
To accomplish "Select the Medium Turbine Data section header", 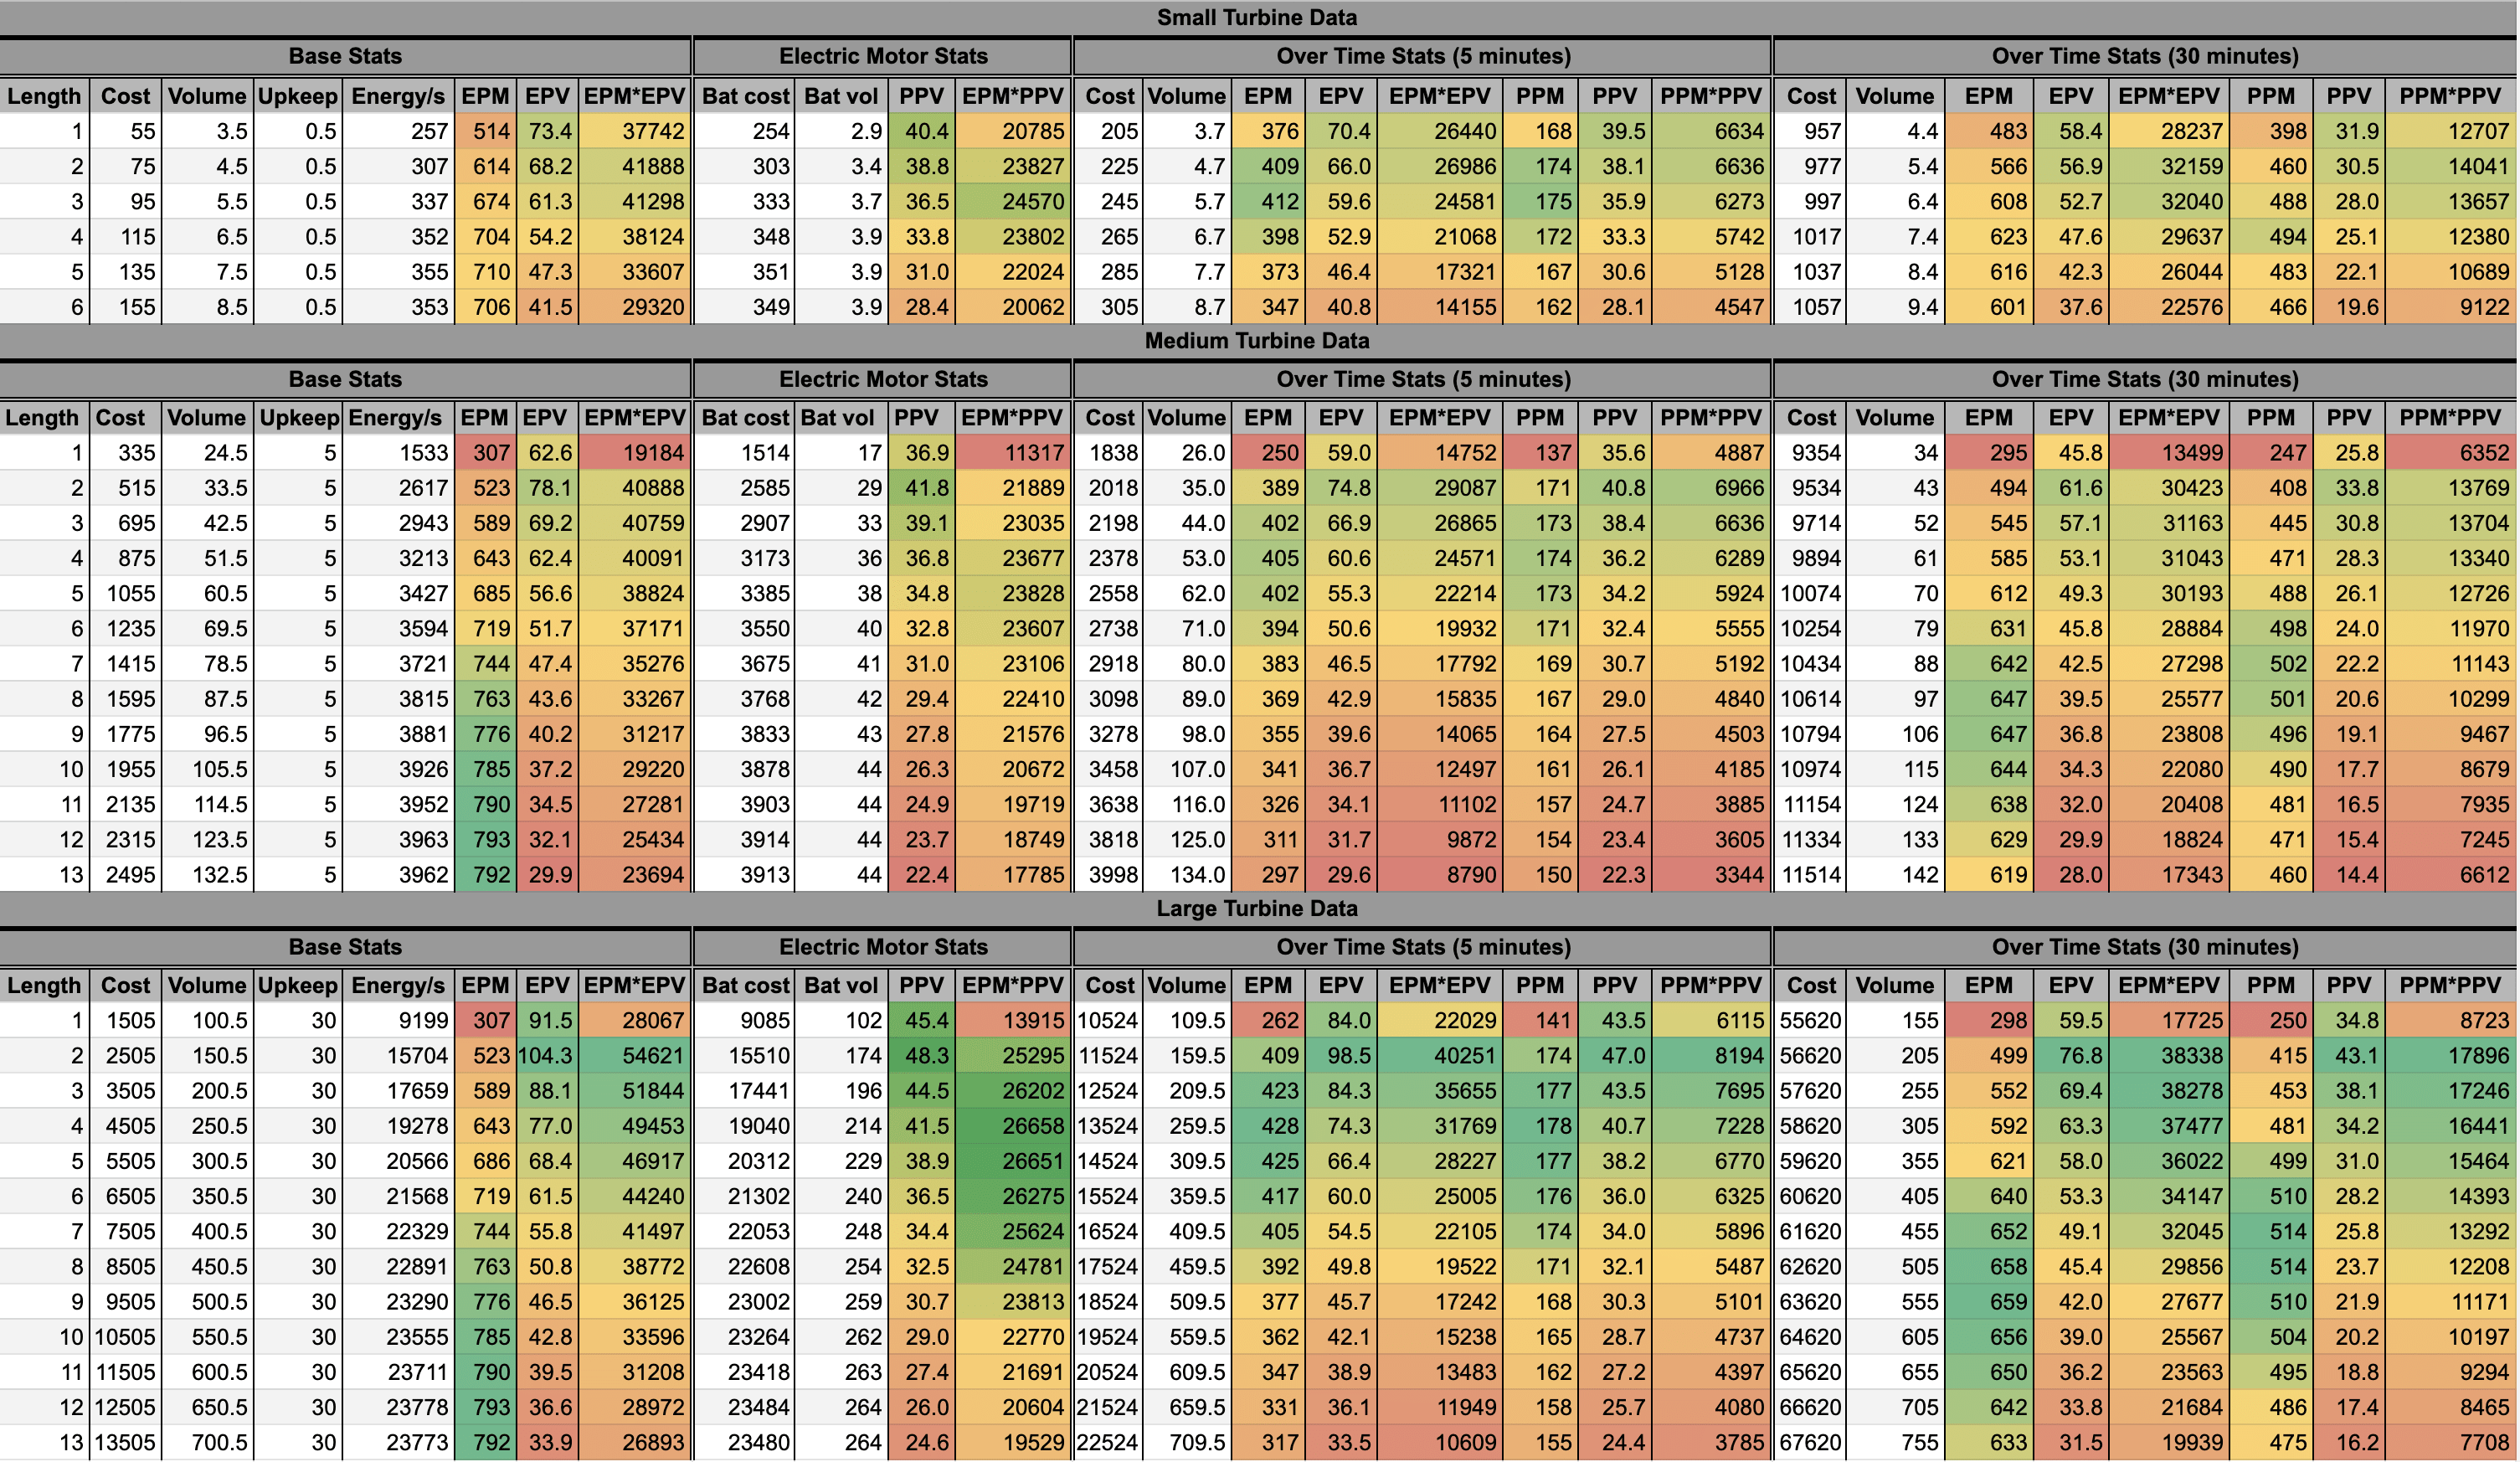I will (1258, 340).
